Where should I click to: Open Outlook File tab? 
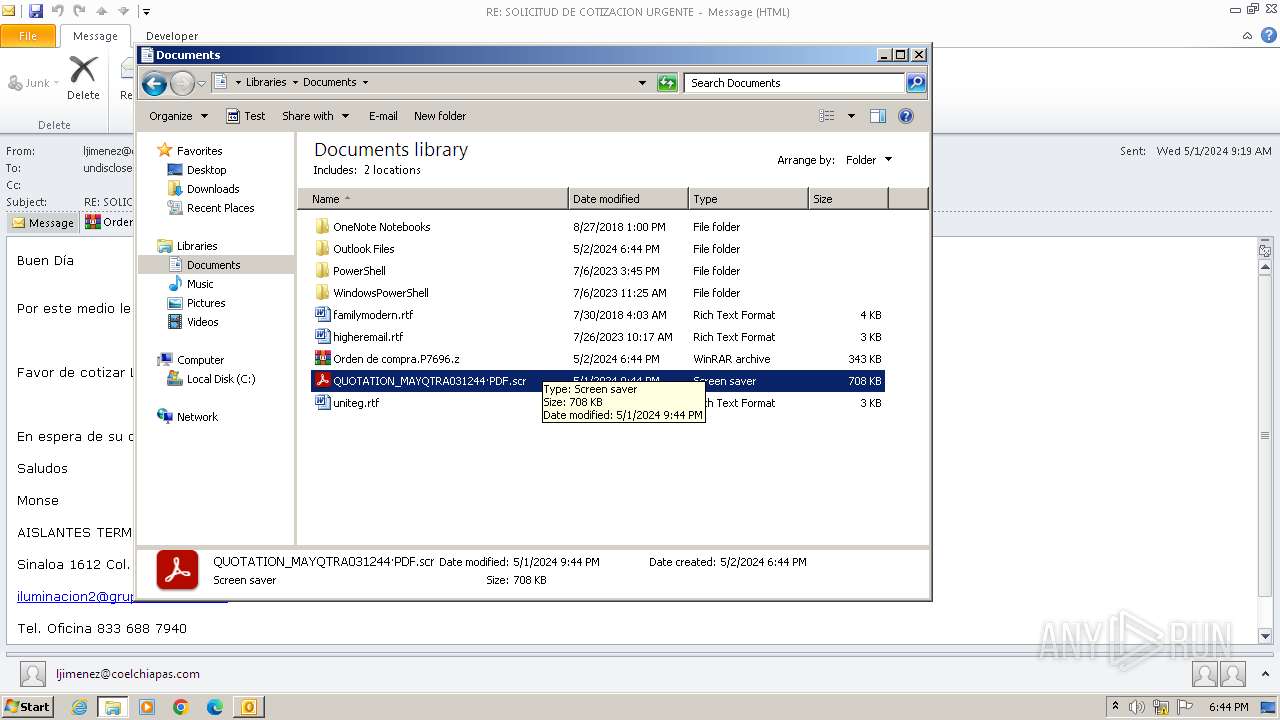pos(28,36)
